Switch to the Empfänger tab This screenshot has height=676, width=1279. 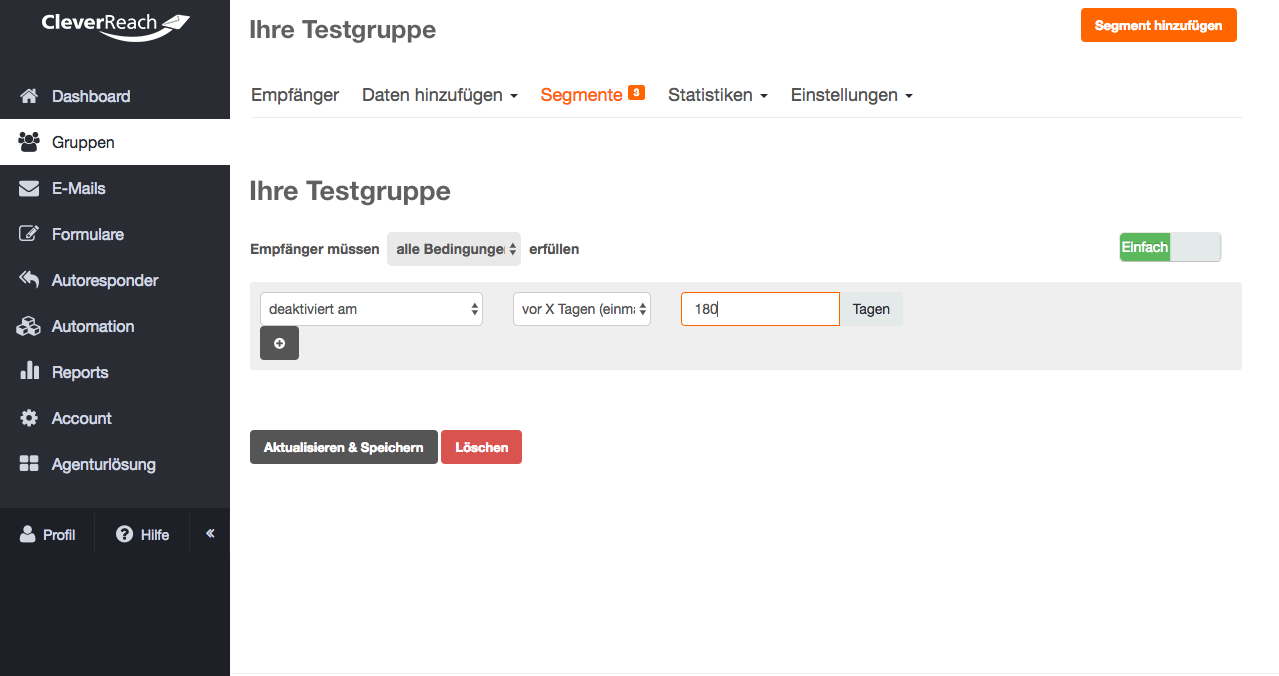pos(295,95)
